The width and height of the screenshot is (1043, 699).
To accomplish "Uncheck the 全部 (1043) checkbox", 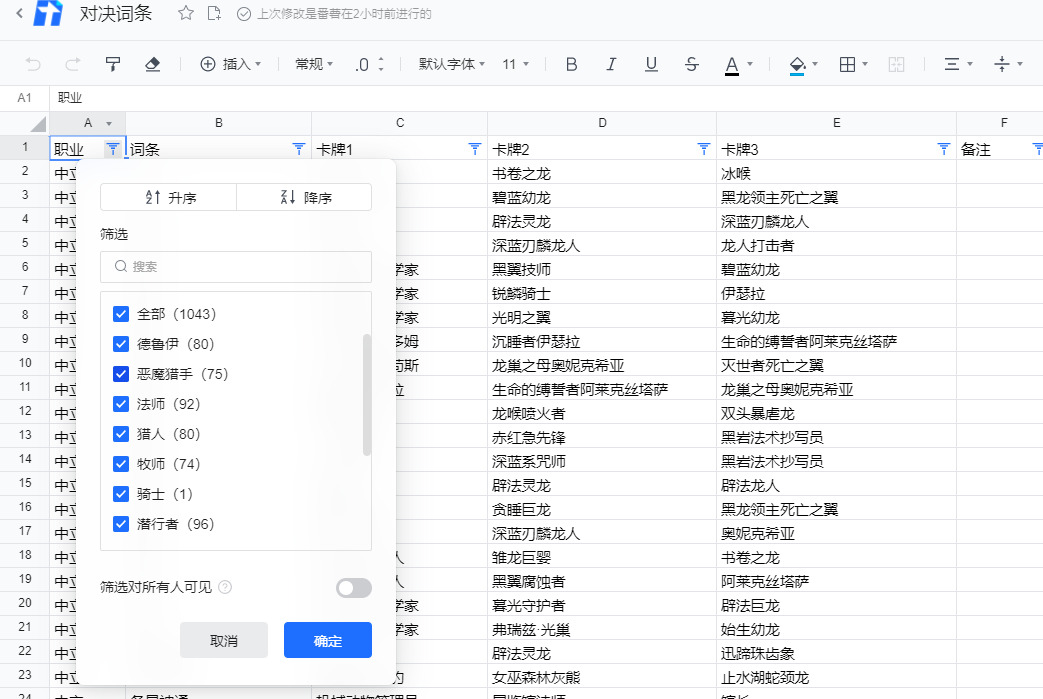I will click(121, 314).
